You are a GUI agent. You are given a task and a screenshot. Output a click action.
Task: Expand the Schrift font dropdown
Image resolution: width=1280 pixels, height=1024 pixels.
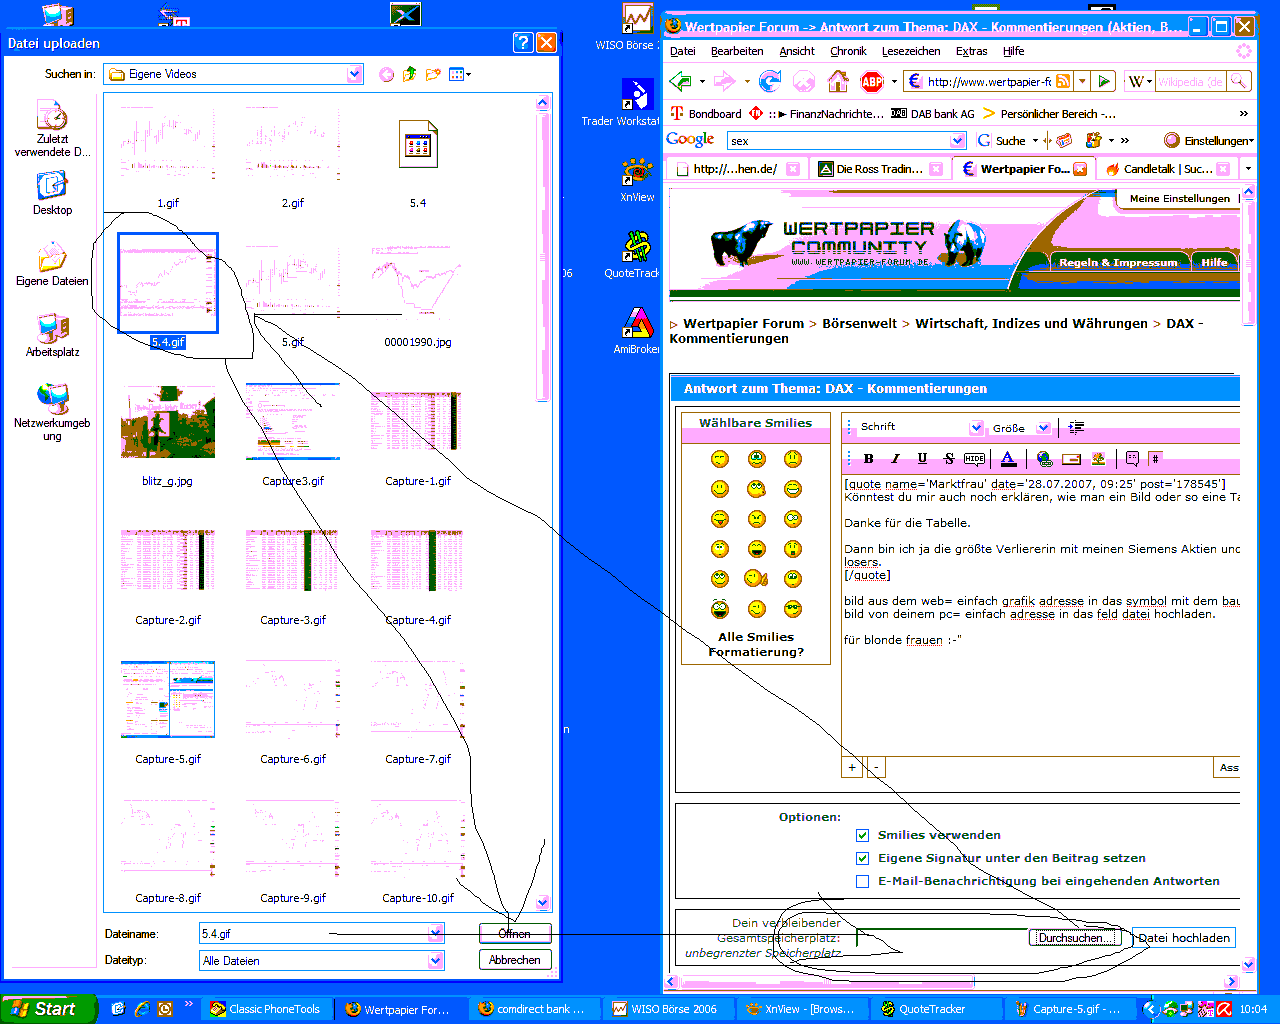click(x=976, y=428)
